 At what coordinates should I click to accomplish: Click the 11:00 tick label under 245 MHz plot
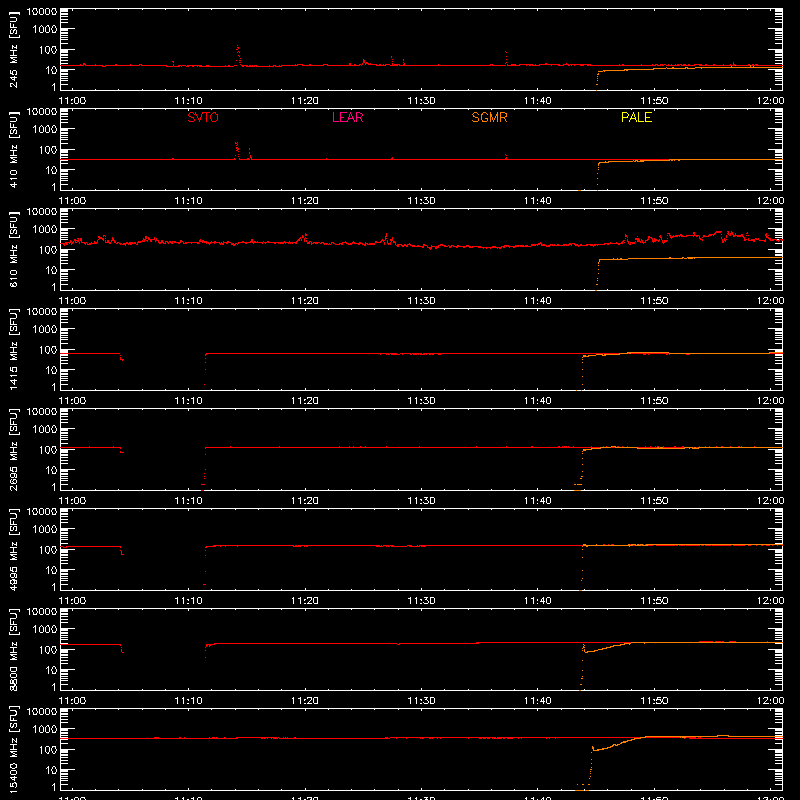[72, 101]
